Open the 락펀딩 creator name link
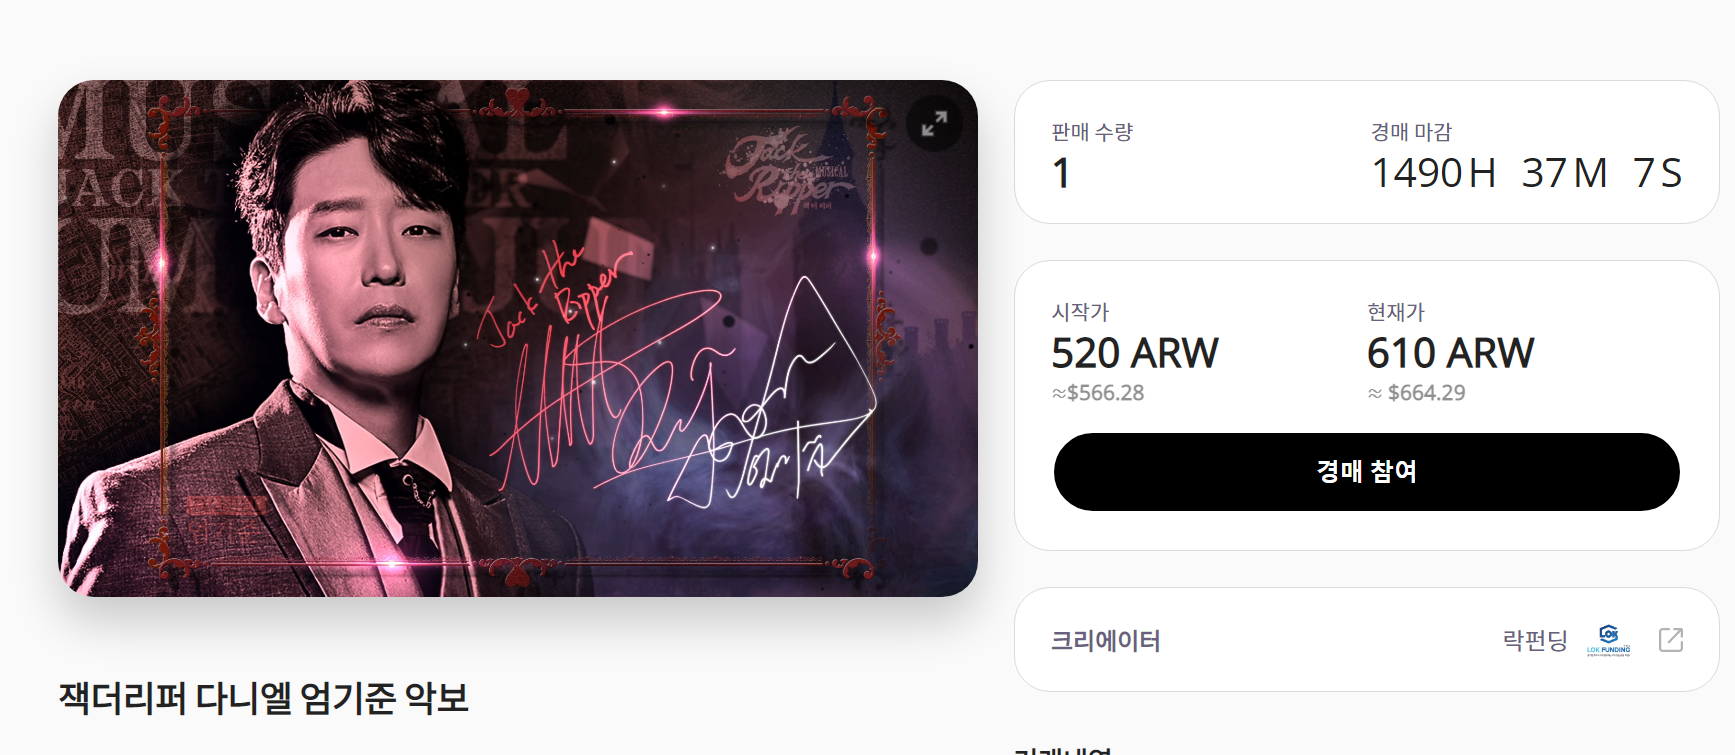 tap(1535, 640)
